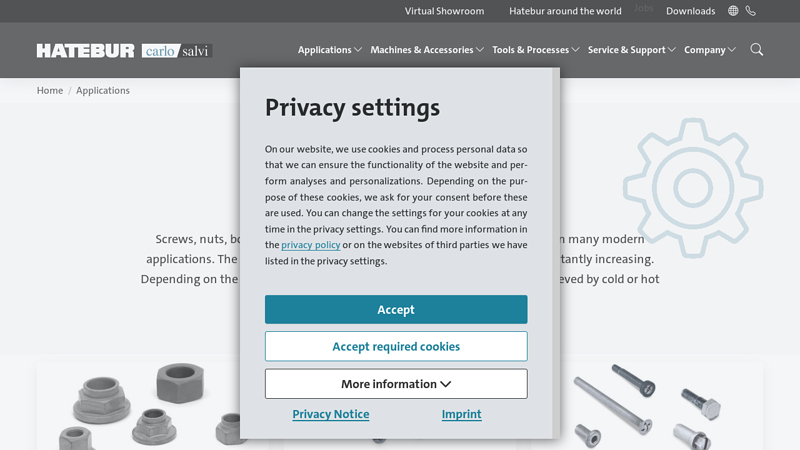Viewport: 800px width, 450px height.
Task: Click the Hatebur Carlo Salvi logo
Action: [124, 50]
